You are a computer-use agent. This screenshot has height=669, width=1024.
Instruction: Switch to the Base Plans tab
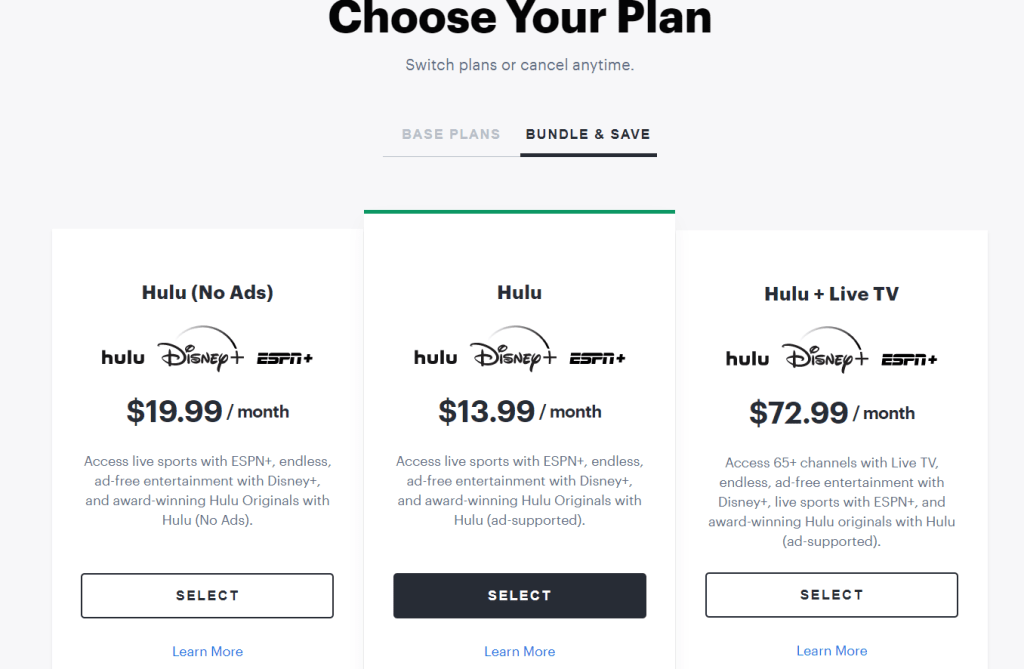pos(451,134)
